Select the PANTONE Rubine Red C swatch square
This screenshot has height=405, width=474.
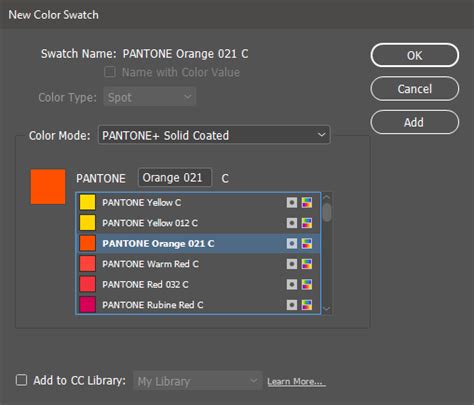88,305
